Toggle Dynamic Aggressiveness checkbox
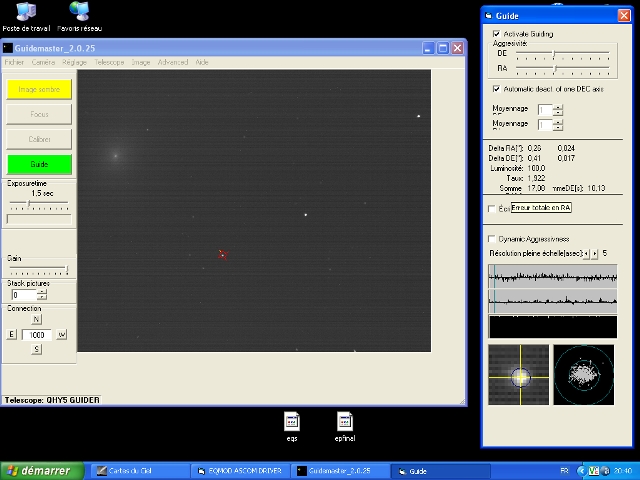The height and width of the screenshot is (480, 640). point(492,239)
